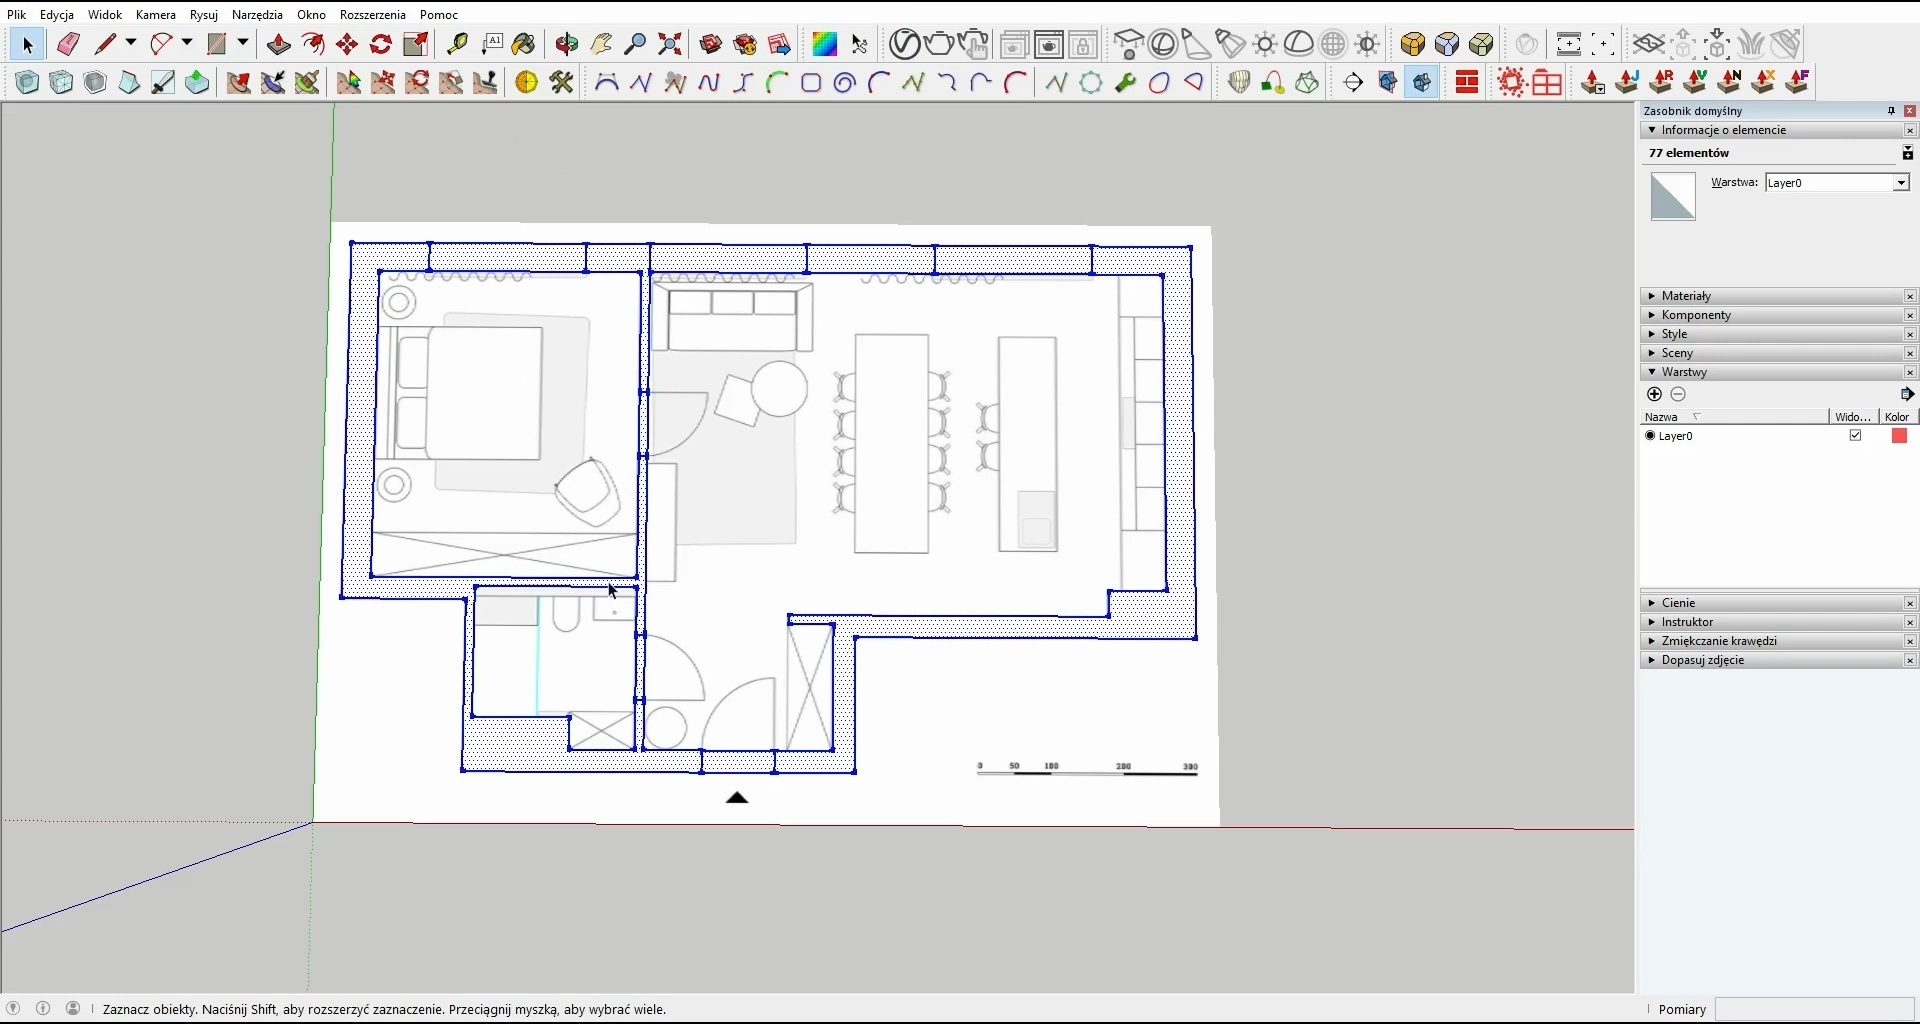Select the Layer0 active radio button
Screen dimensions: 1920x1024
(x=1650, y=436)
